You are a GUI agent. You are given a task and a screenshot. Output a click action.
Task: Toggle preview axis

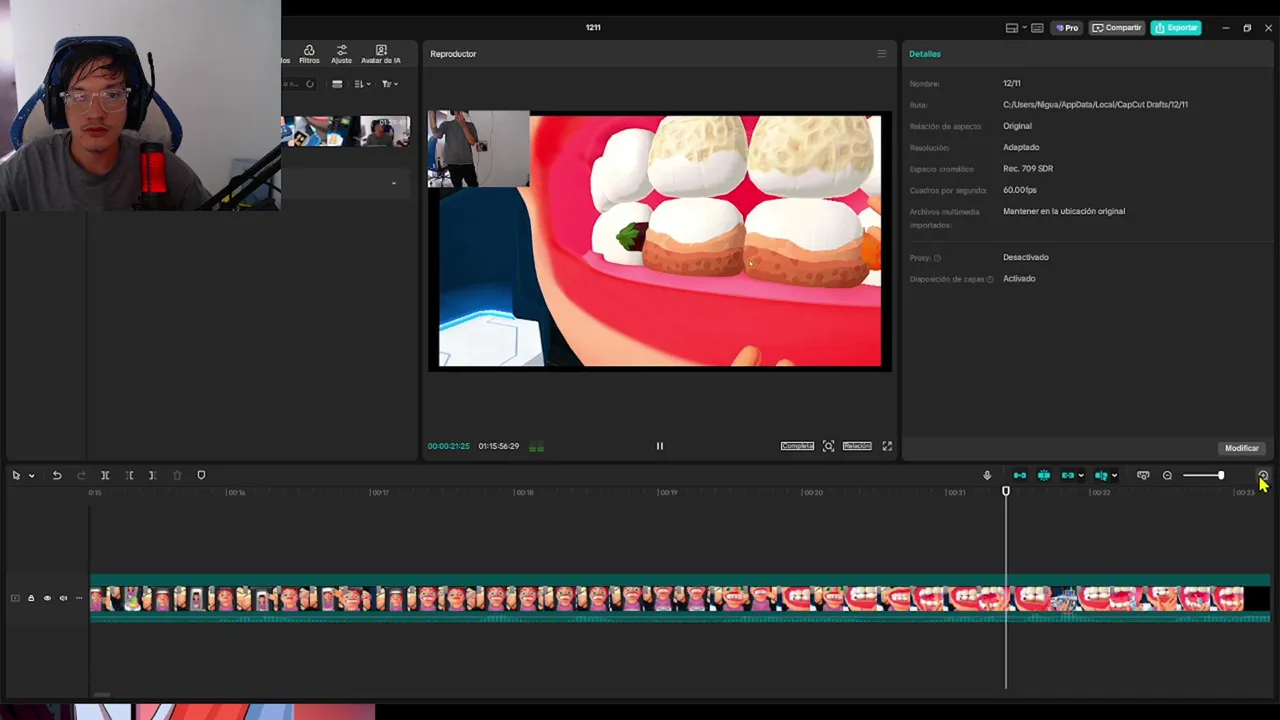(x=1100, y=475)
